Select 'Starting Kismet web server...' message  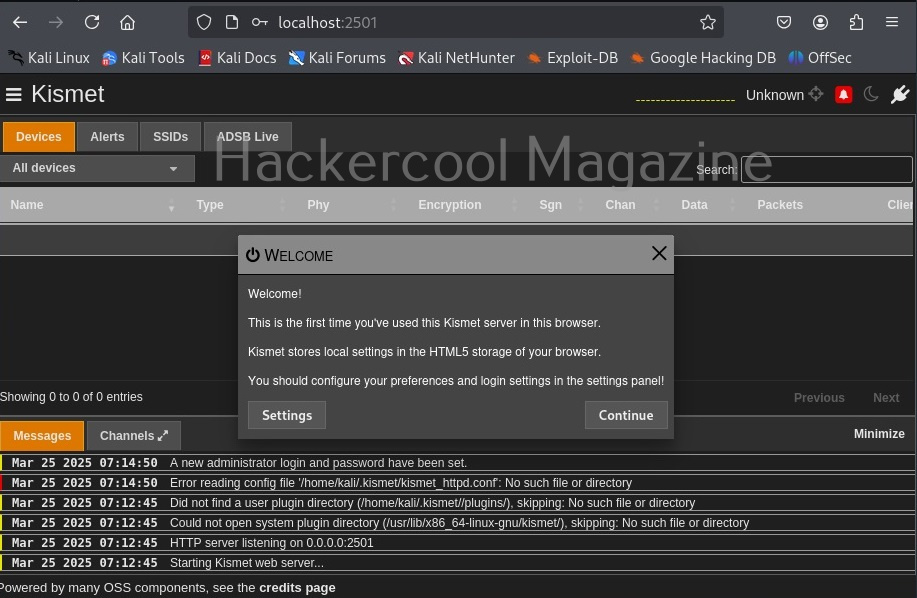coord(458,562)
